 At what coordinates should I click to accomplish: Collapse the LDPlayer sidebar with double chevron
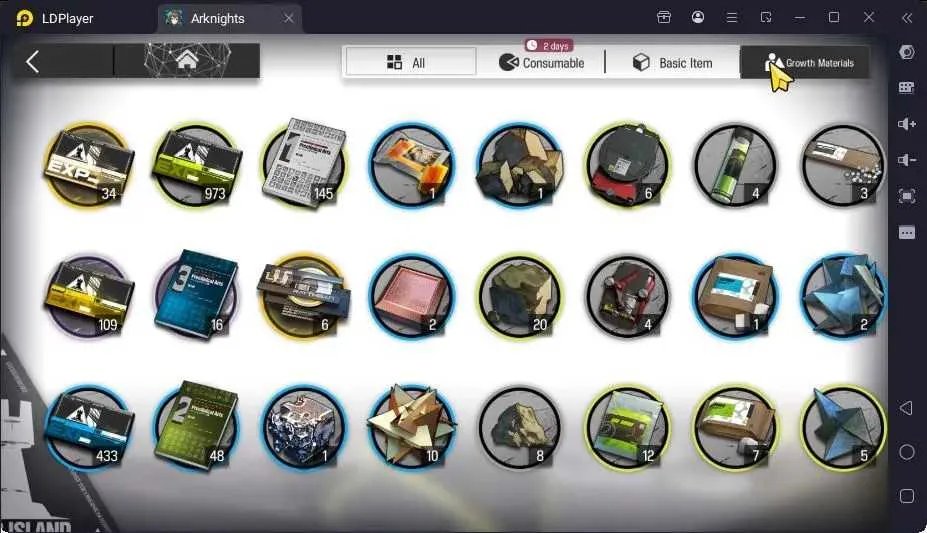(x=907, y=18)
